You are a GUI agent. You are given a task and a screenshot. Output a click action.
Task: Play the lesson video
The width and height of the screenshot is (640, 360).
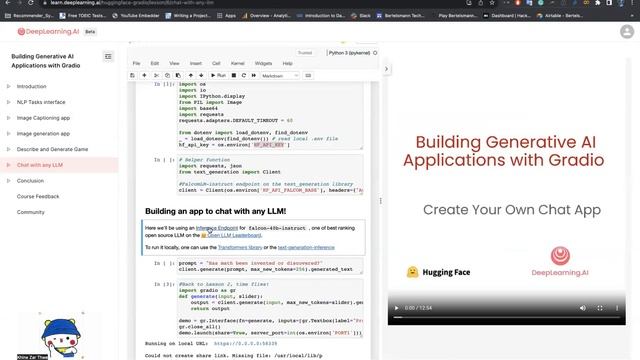tap(396, 308)
